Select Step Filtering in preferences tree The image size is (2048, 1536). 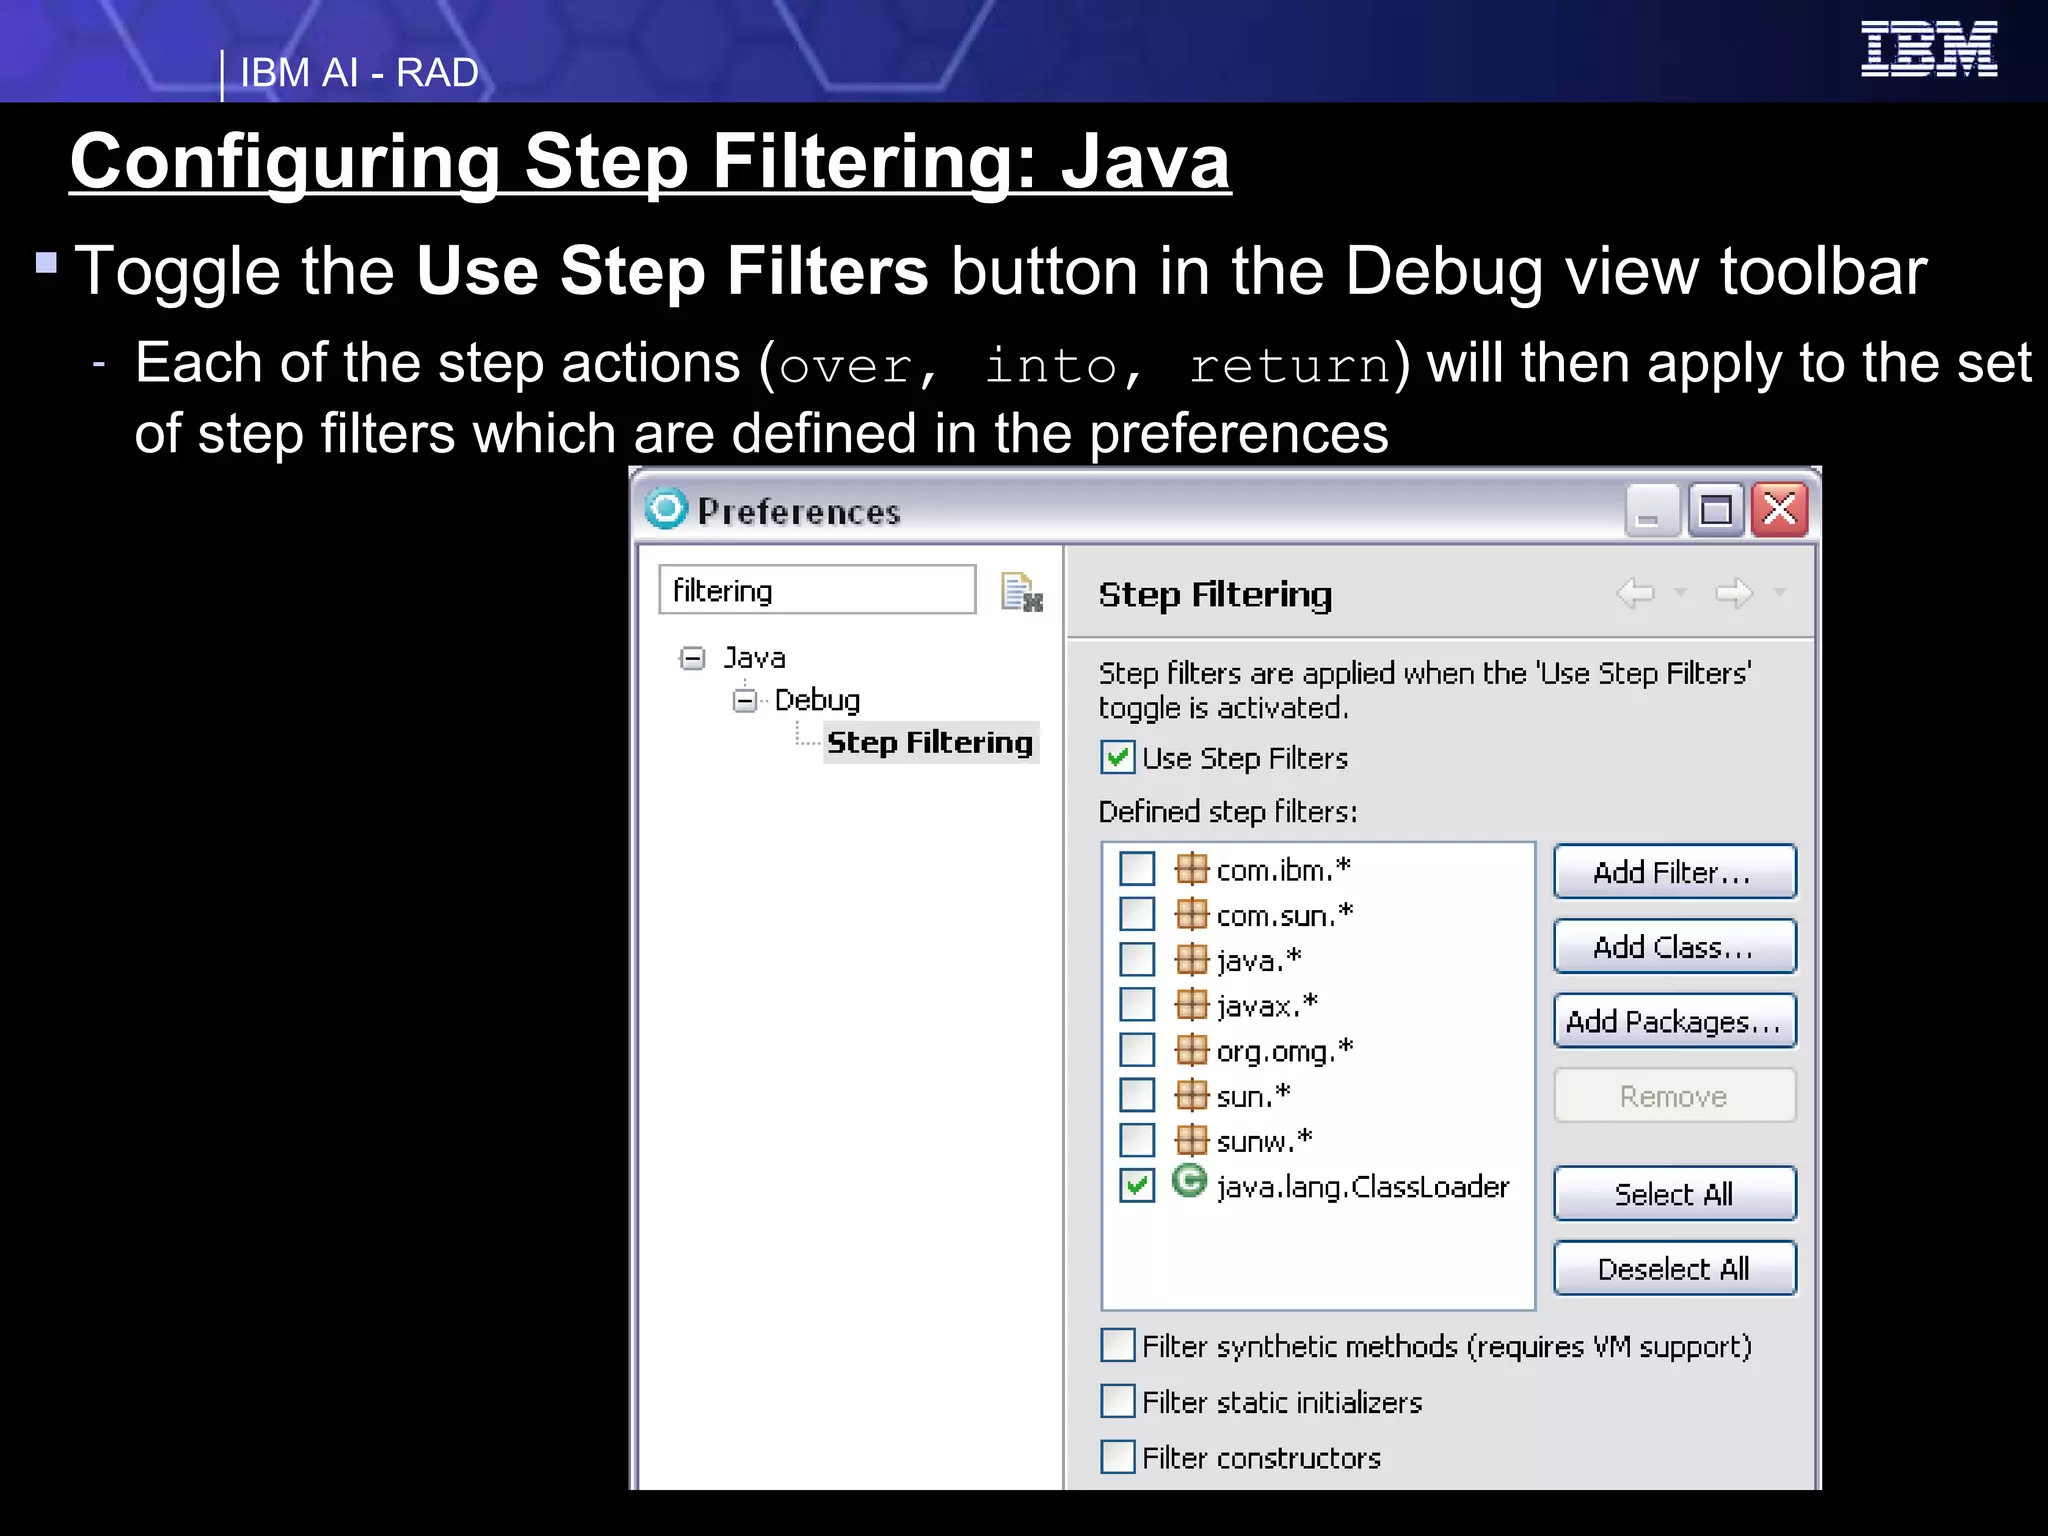click(930, 743)
